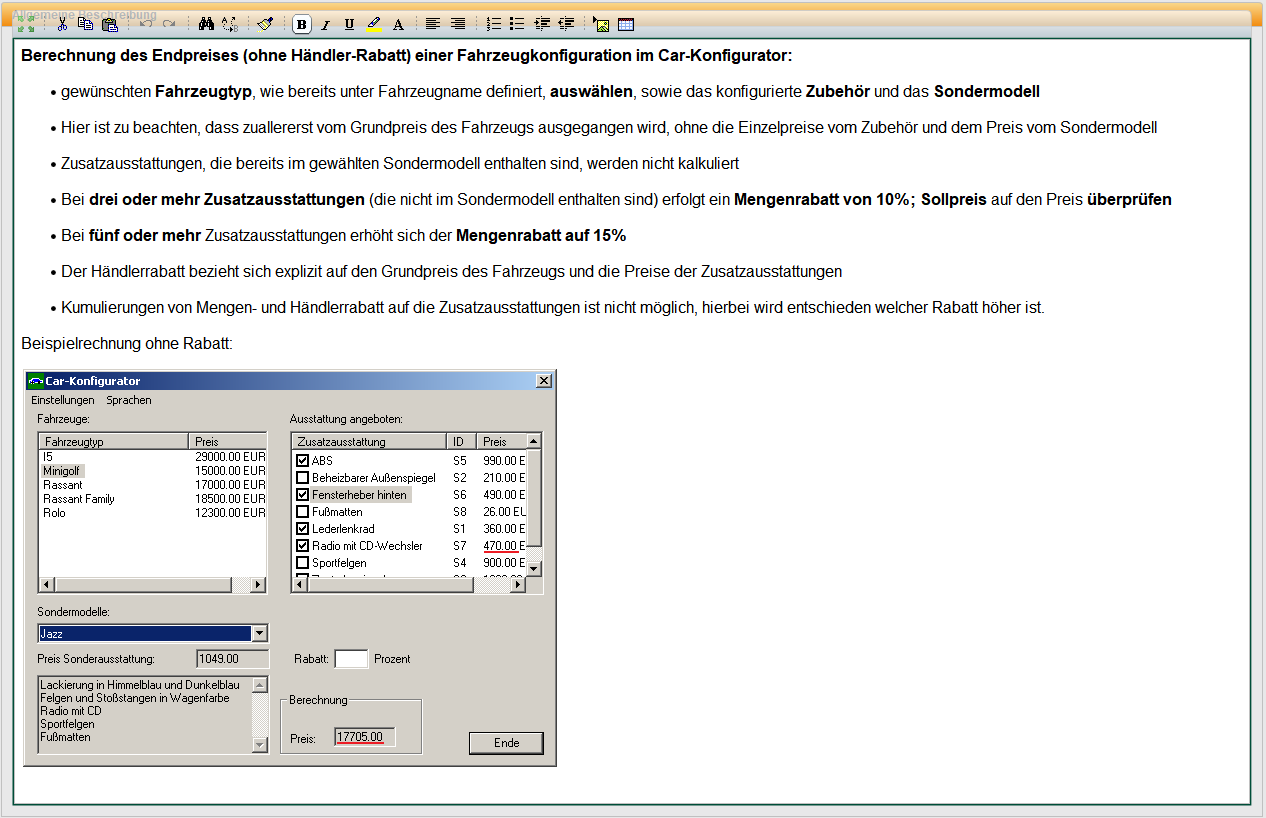Viewport: 1266px width, 818px height.
Task: Click the special equipment list down arrow
Action: coord(261,745)
